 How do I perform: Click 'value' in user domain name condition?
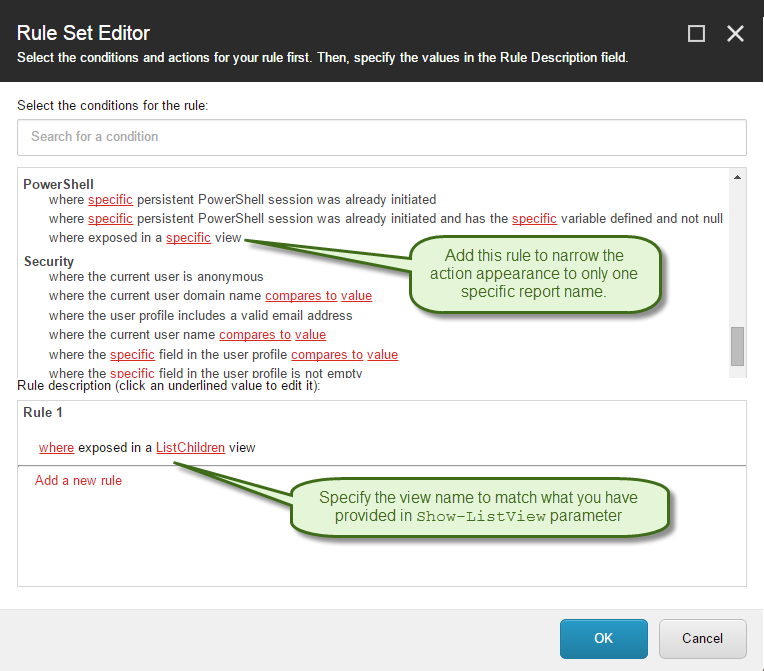click(x=356, y=296)
